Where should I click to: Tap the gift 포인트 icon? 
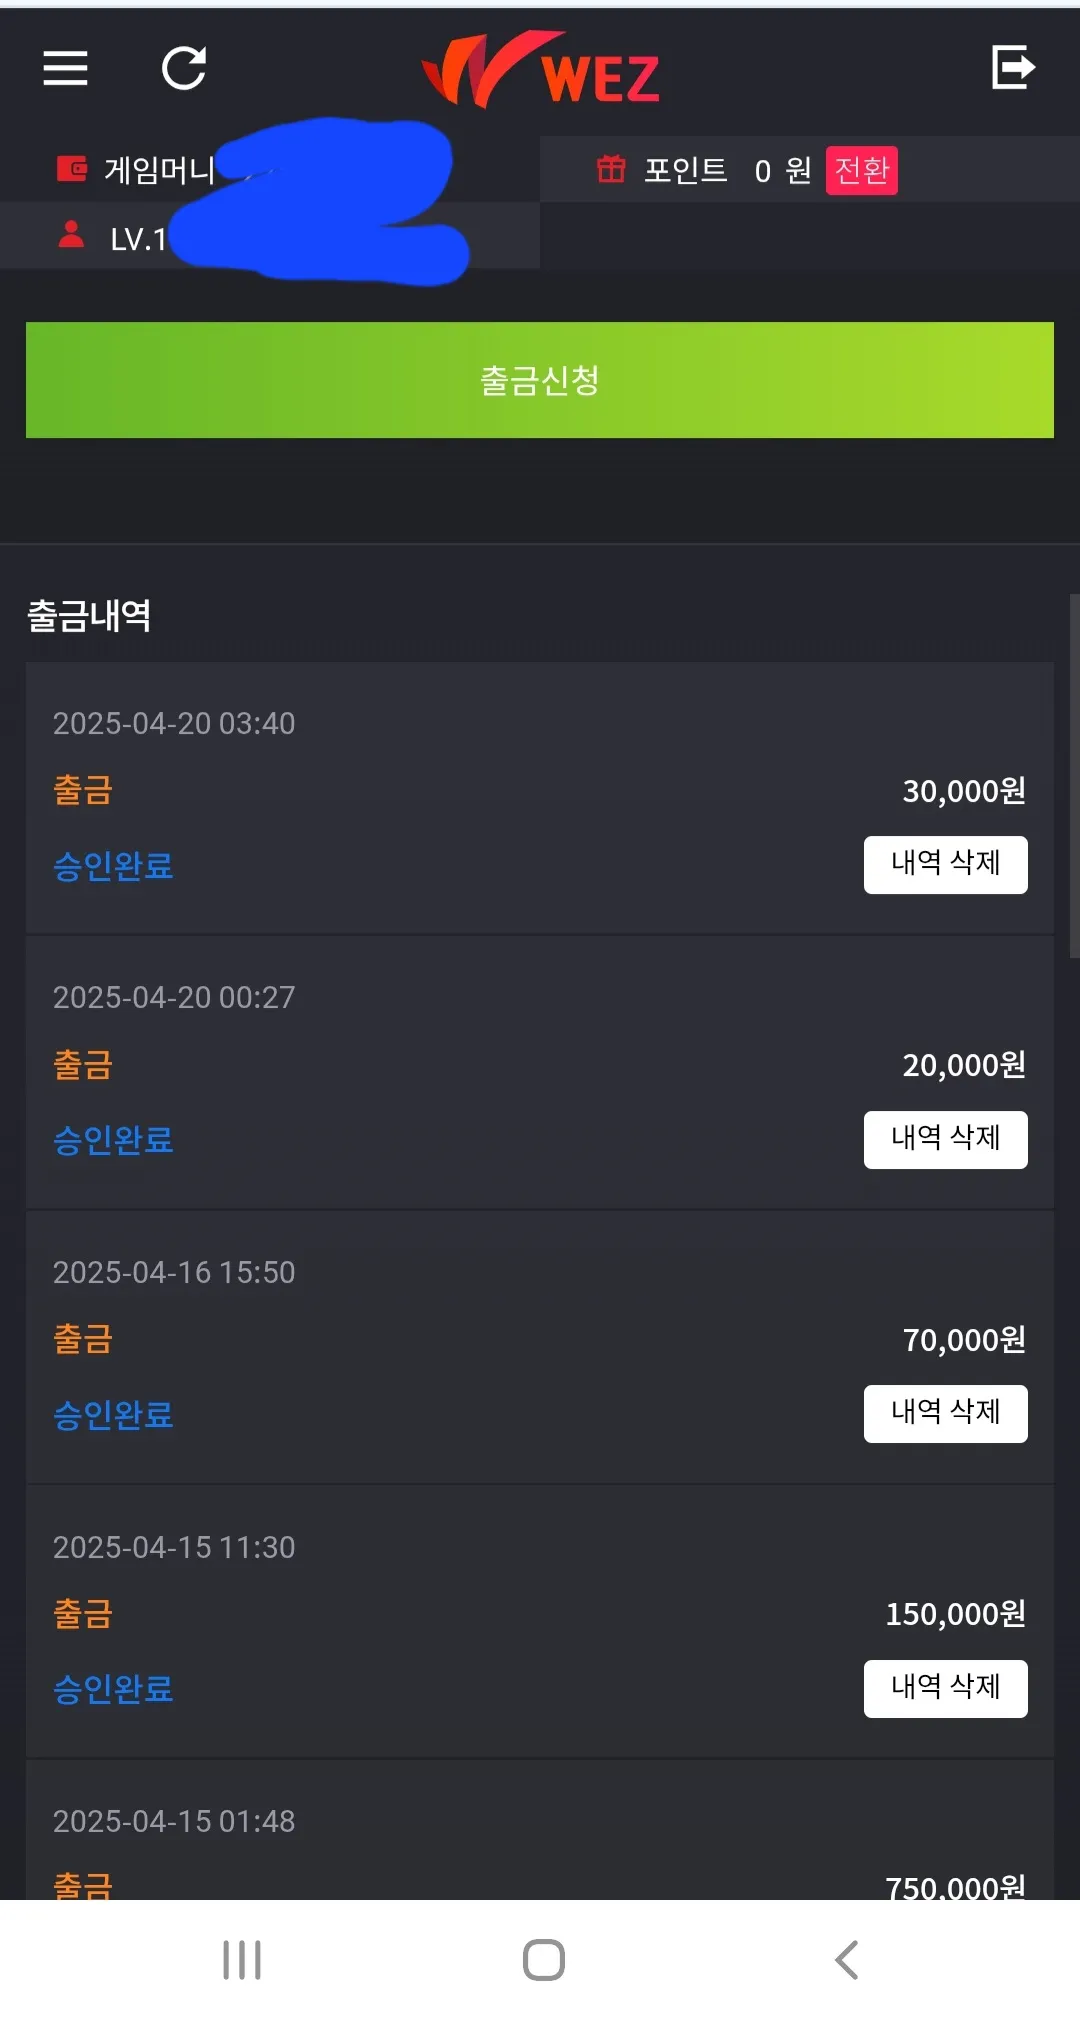tap(611, 168)
